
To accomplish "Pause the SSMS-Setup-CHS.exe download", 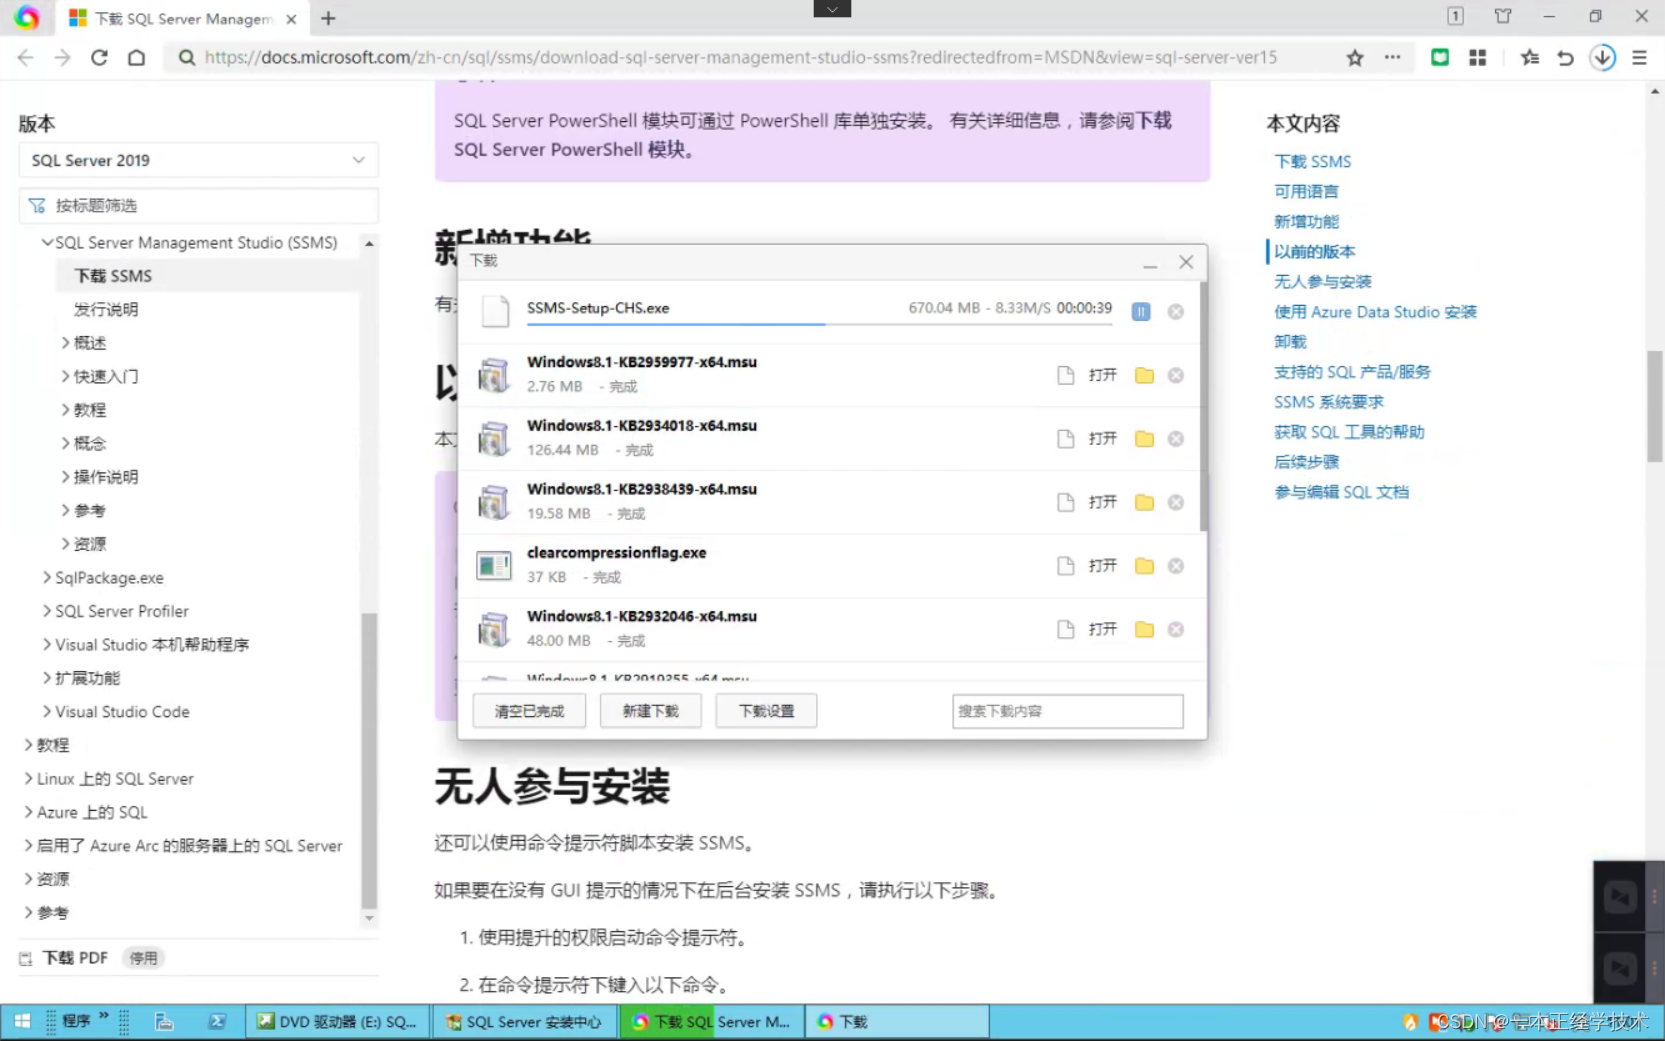I will 1140,311.
